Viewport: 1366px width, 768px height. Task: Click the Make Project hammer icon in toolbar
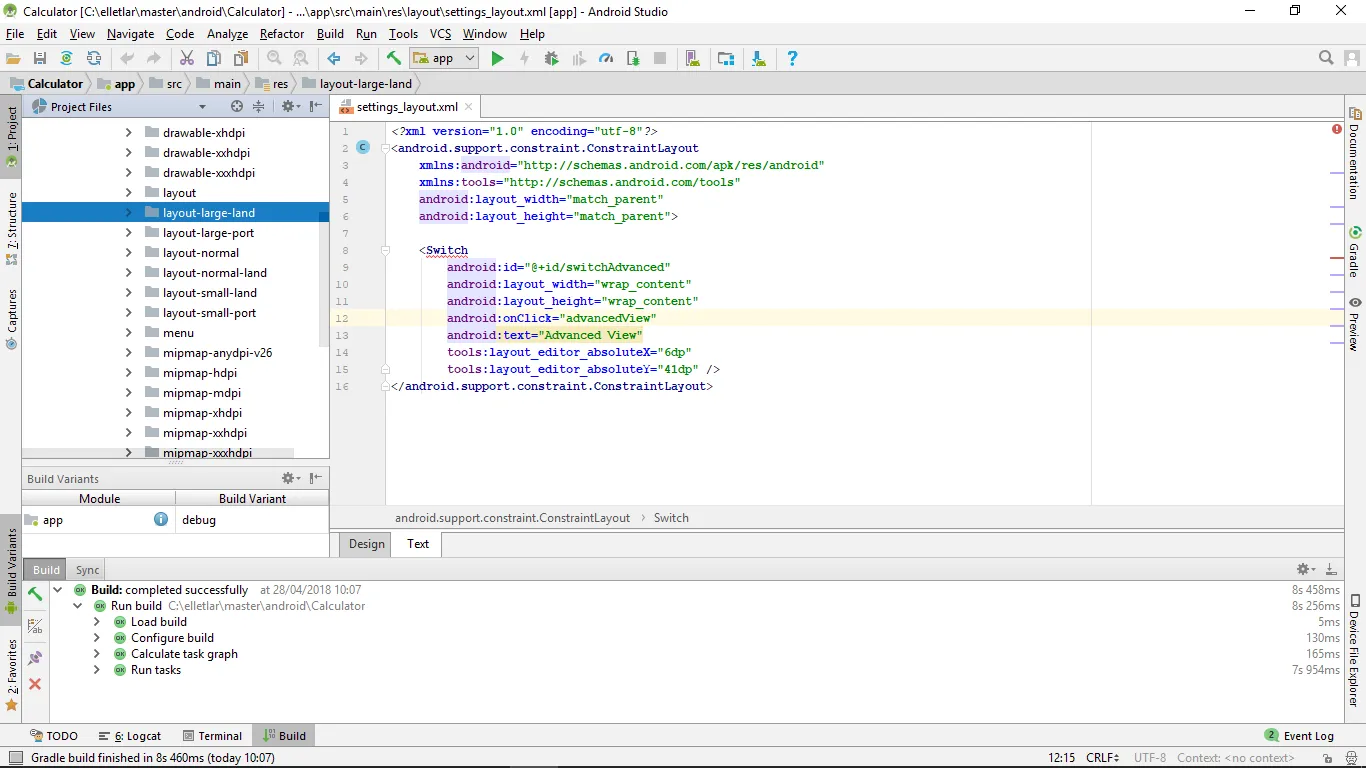pyautogui.click(x=394, y=59)
